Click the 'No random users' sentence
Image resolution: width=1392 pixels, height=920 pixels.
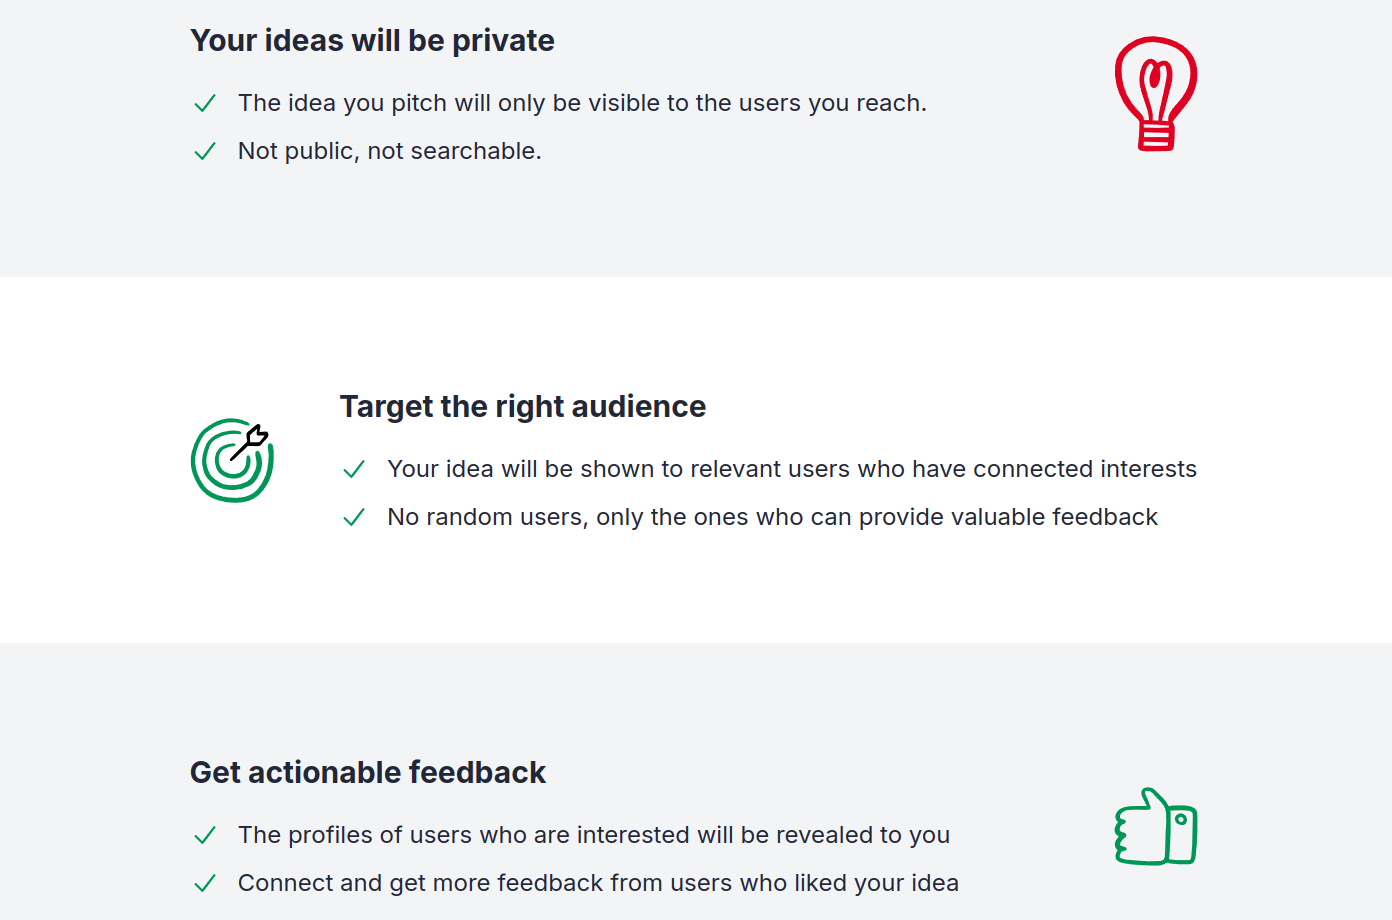[772, 517]
